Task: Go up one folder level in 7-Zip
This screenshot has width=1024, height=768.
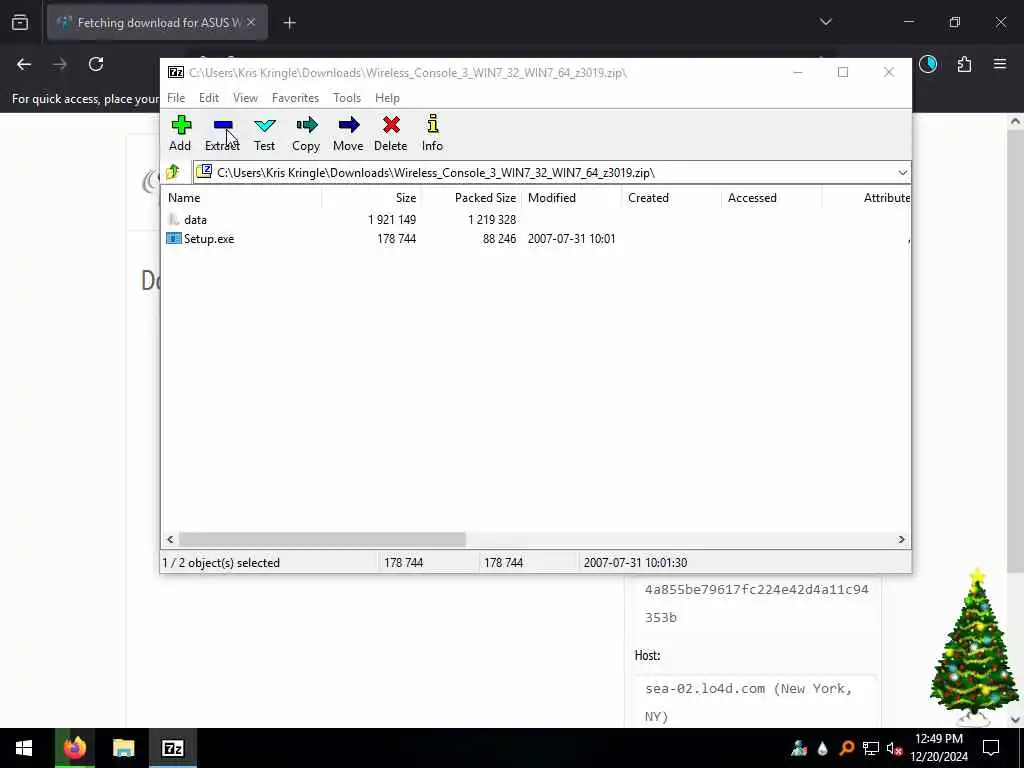Action: [173, 172]
